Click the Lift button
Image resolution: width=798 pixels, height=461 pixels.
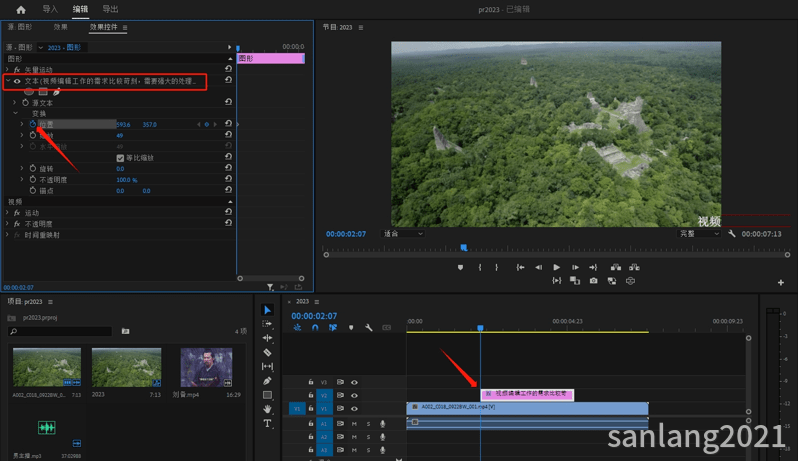point(616,267)
